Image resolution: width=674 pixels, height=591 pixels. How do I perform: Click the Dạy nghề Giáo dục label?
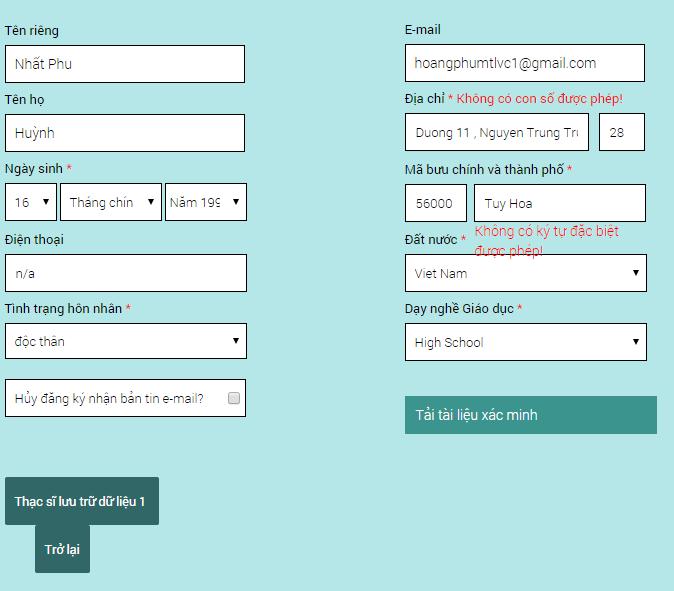[459, 309]
